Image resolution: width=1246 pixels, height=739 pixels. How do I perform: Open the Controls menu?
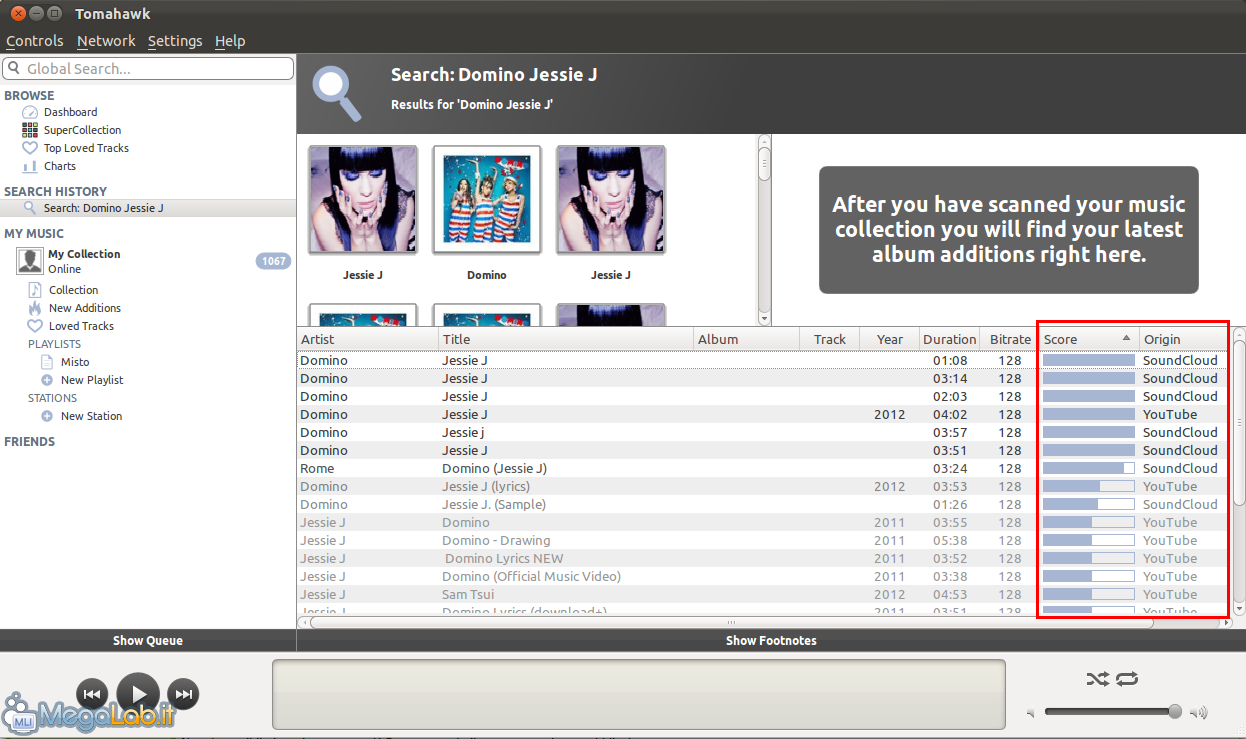(x=35, y=41)
